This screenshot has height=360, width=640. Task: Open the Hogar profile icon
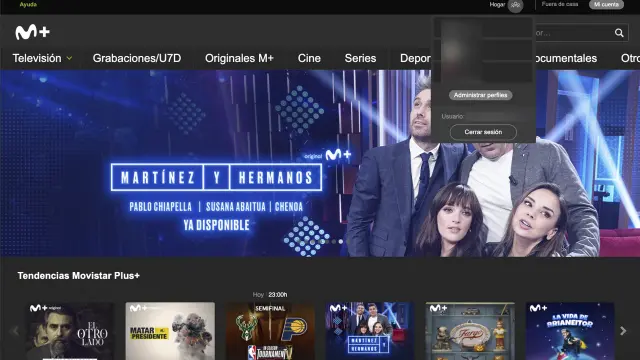tap(516, 5)
